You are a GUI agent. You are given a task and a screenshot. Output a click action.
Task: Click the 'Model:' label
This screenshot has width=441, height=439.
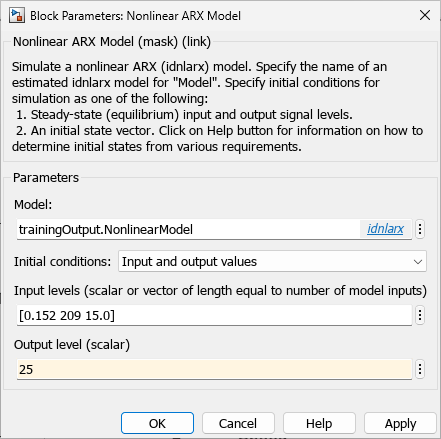(33, 204)
